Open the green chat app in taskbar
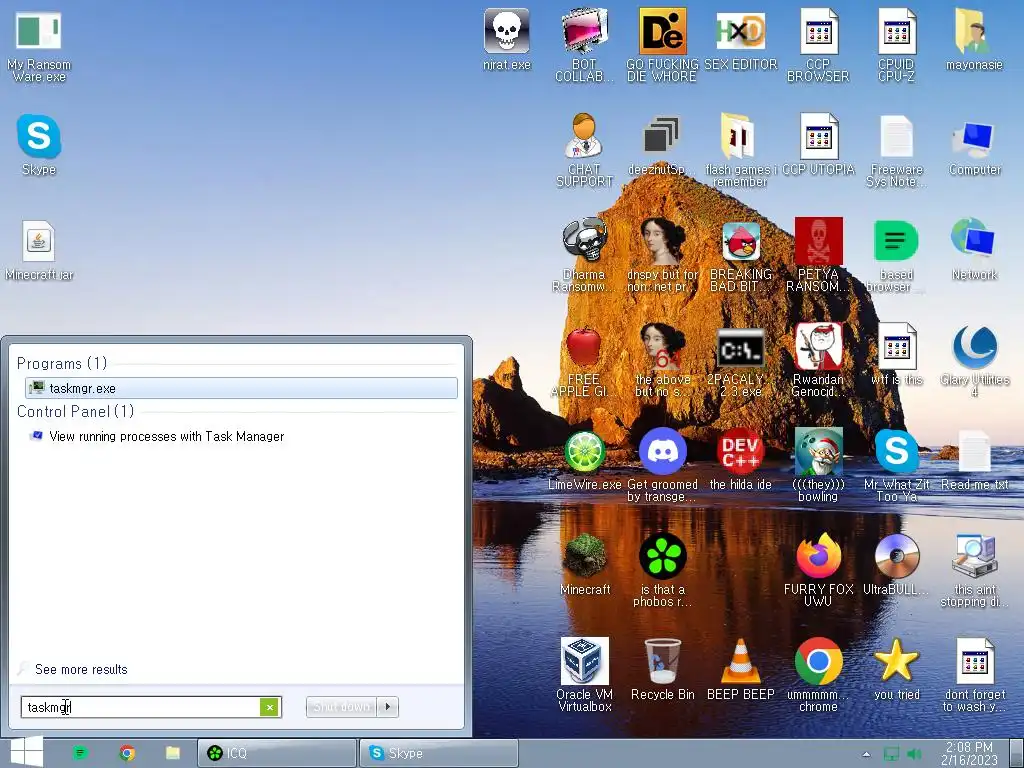 pyautogui.click(x=80, y=753)
